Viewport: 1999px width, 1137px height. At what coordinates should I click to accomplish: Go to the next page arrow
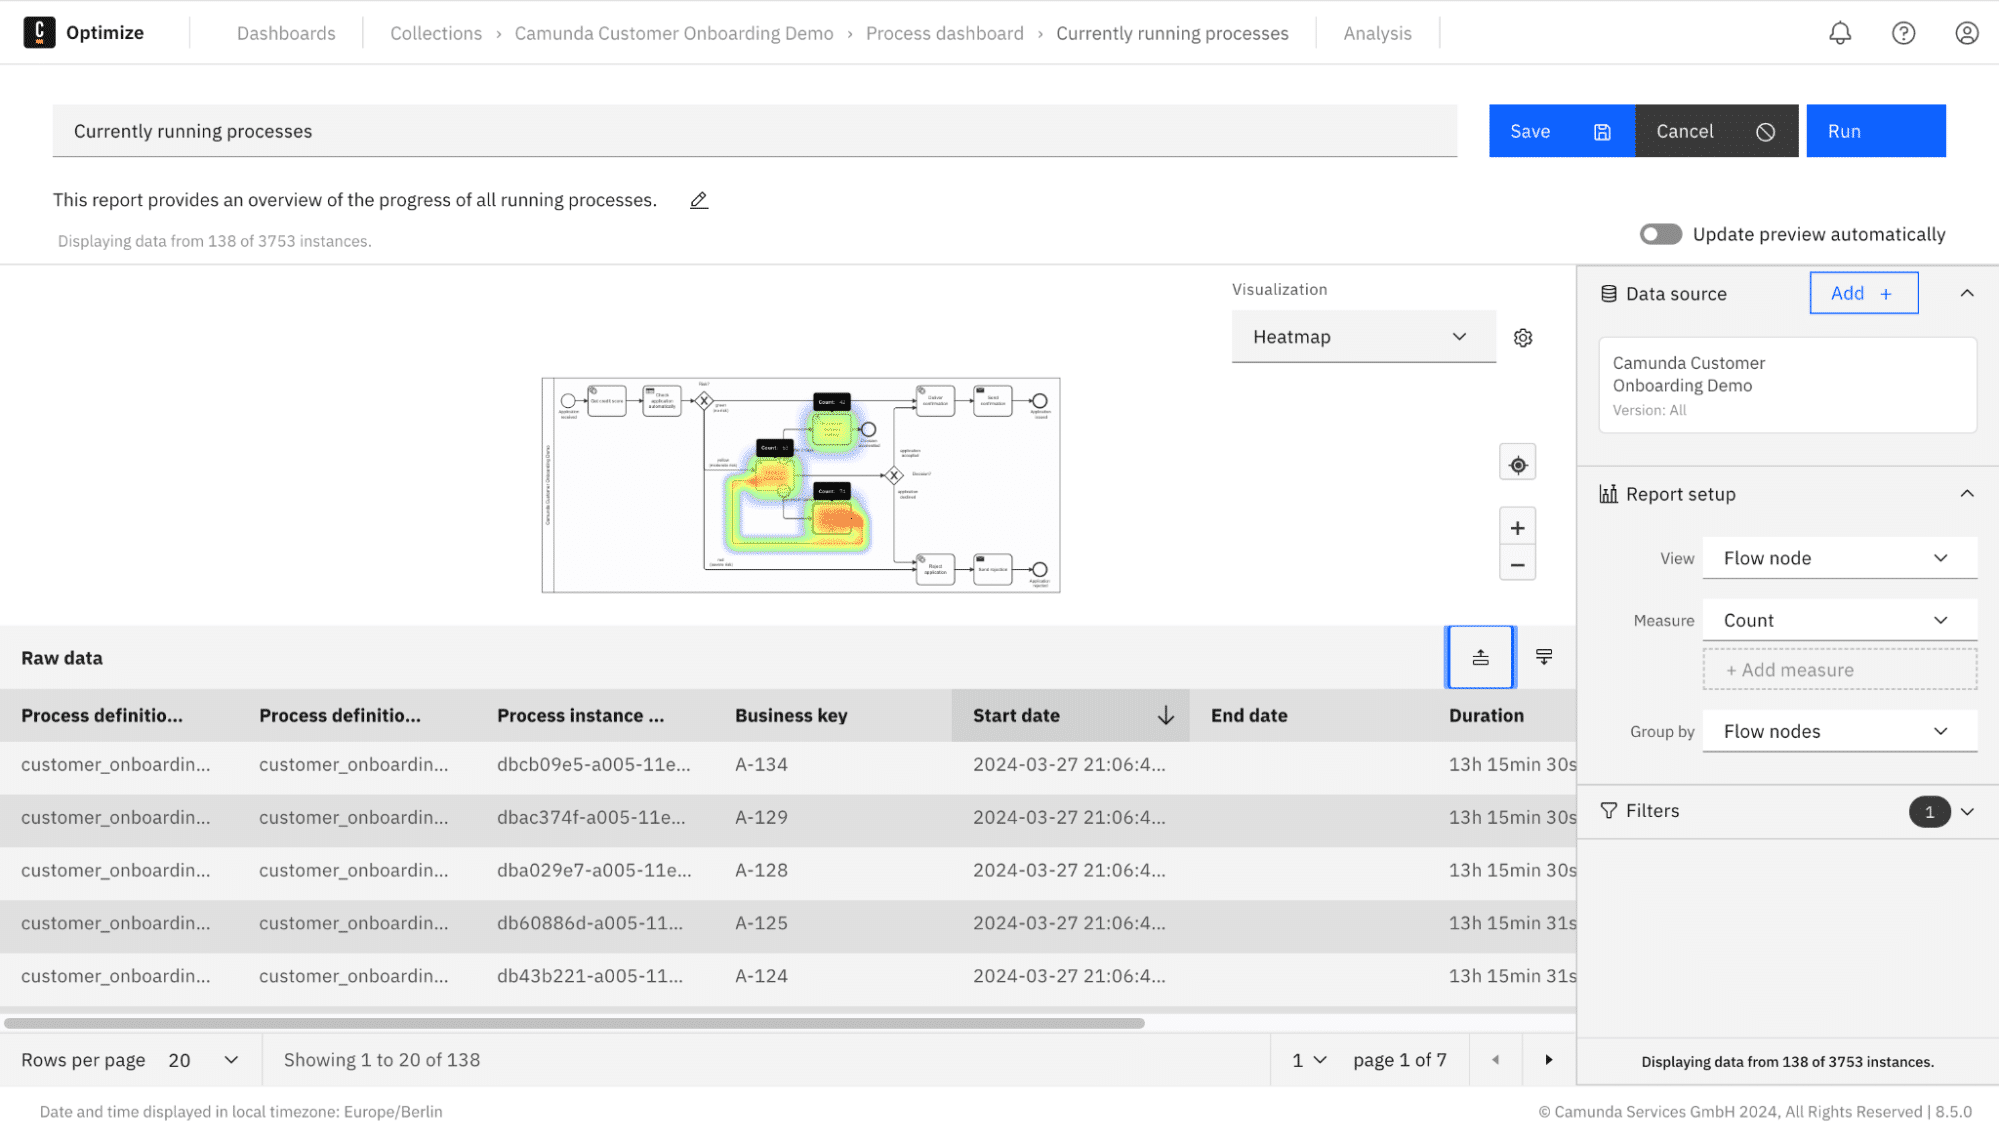[x=1548, y=1060]
